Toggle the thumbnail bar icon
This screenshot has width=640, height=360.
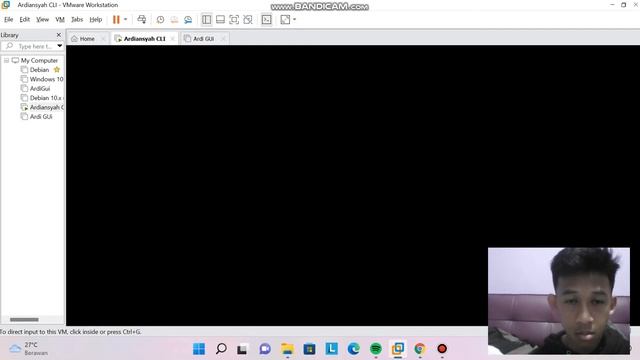point(220,20)
